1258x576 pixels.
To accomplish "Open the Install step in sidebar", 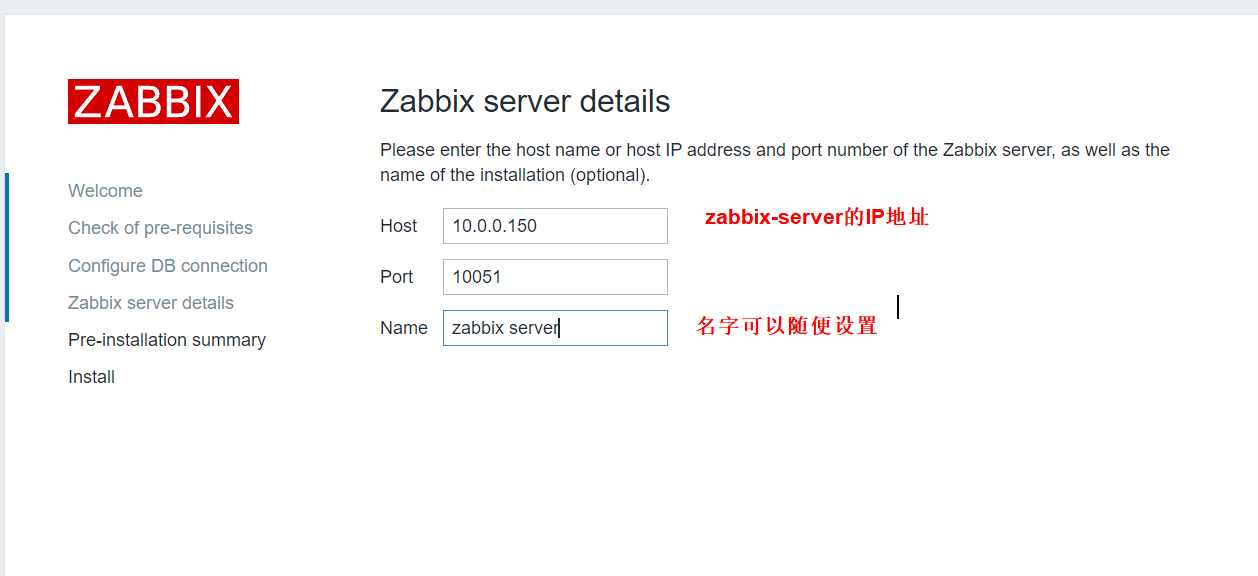I will pos(91,377).
